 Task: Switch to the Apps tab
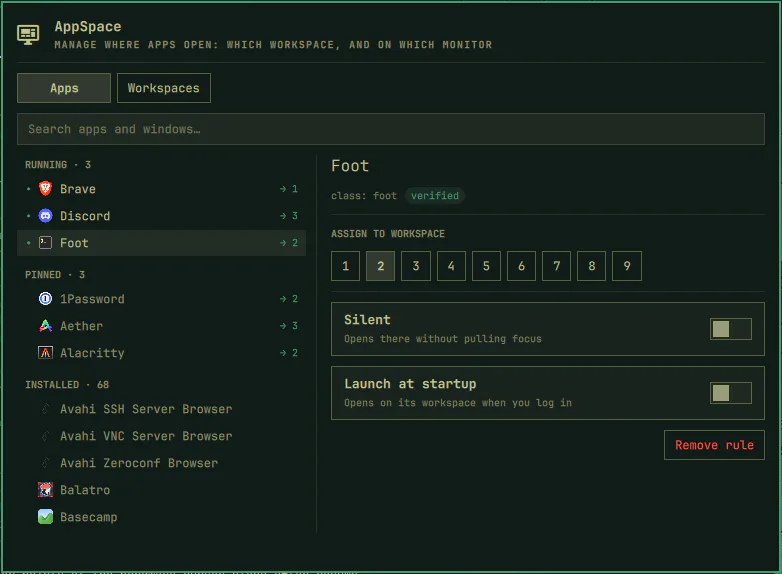click(x=64, y=88)
